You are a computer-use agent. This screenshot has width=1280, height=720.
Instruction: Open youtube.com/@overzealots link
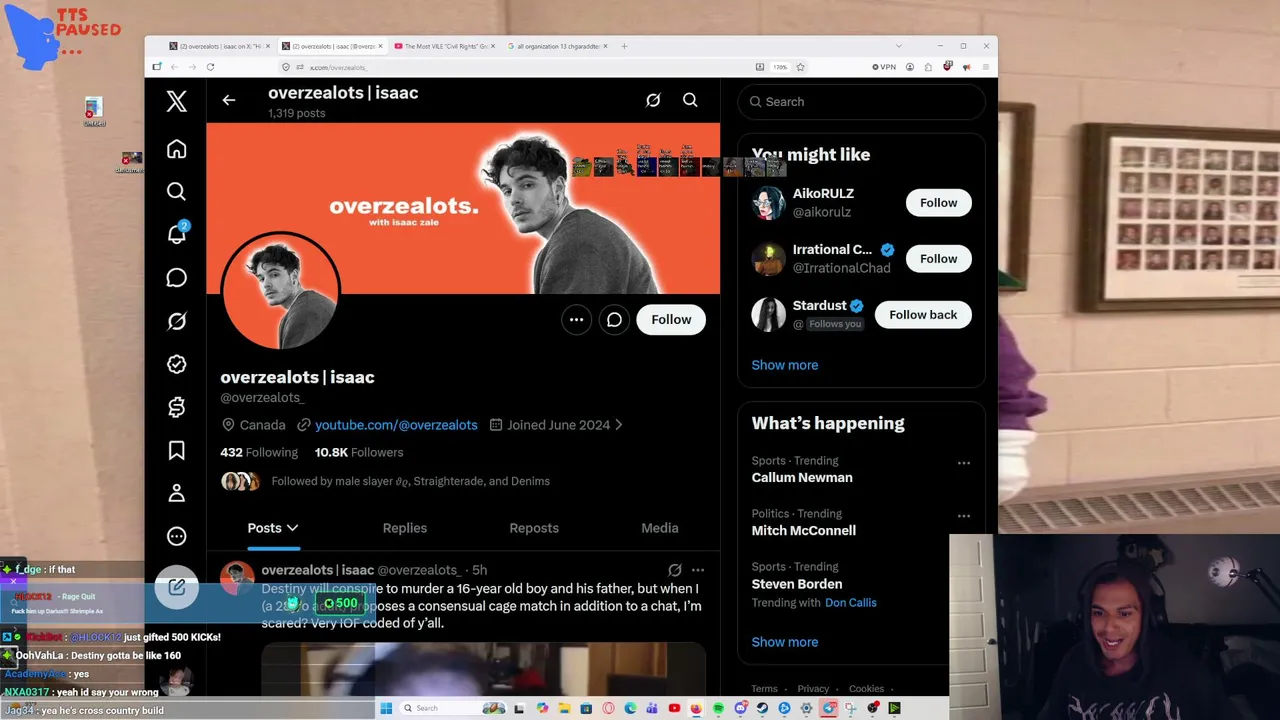pyautogui.click(x=396, y=425)
